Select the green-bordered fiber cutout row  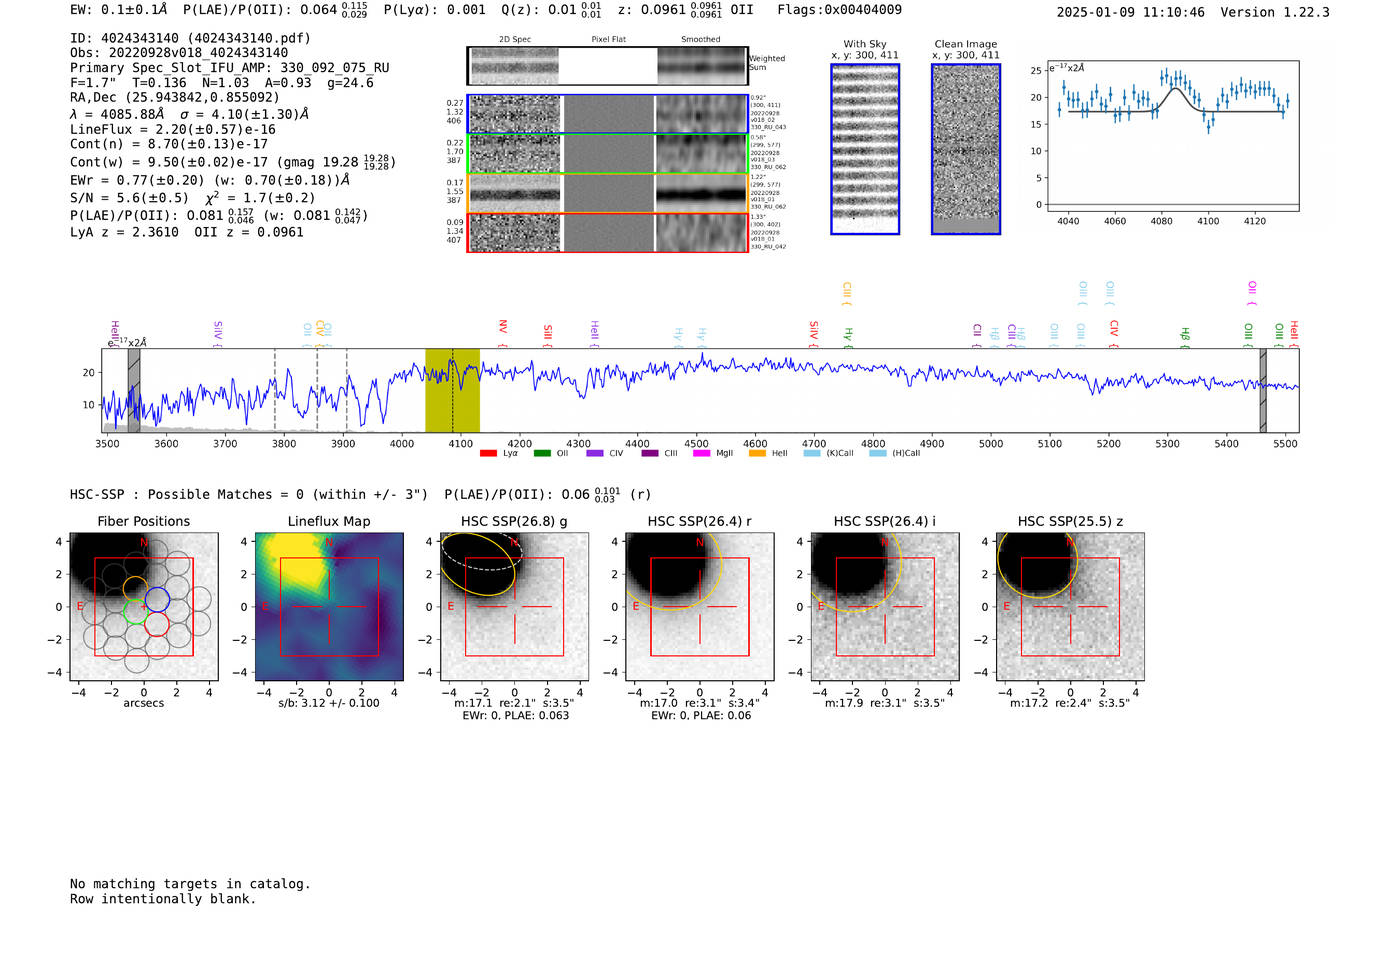tap(608, 154)
